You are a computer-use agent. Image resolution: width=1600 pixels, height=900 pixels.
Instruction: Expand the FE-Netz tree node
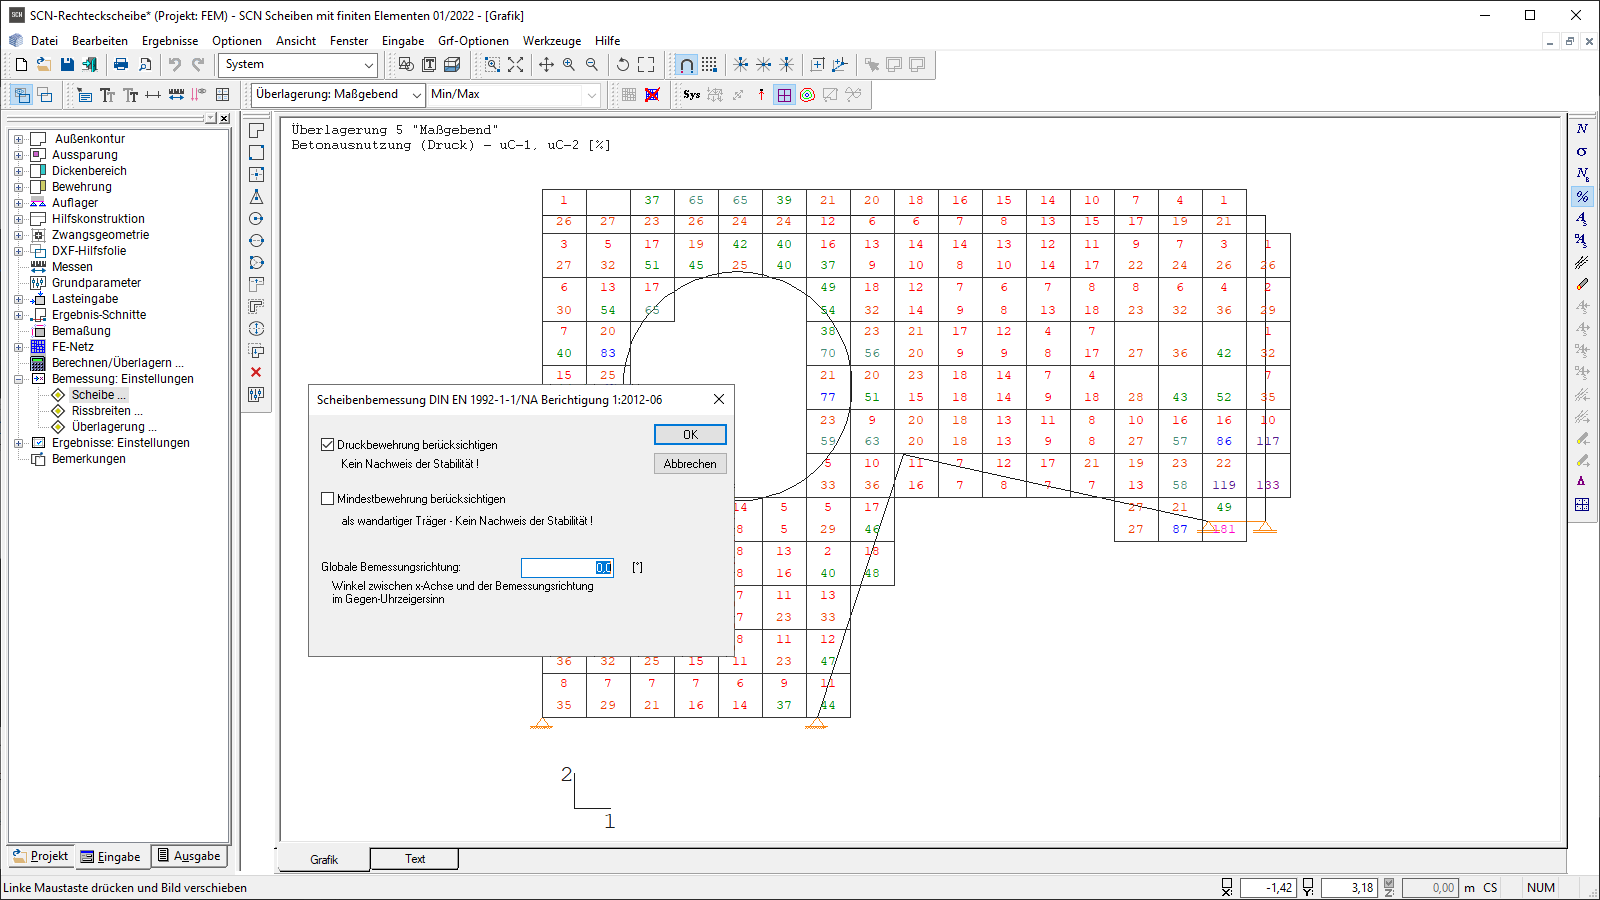point(18,347)
